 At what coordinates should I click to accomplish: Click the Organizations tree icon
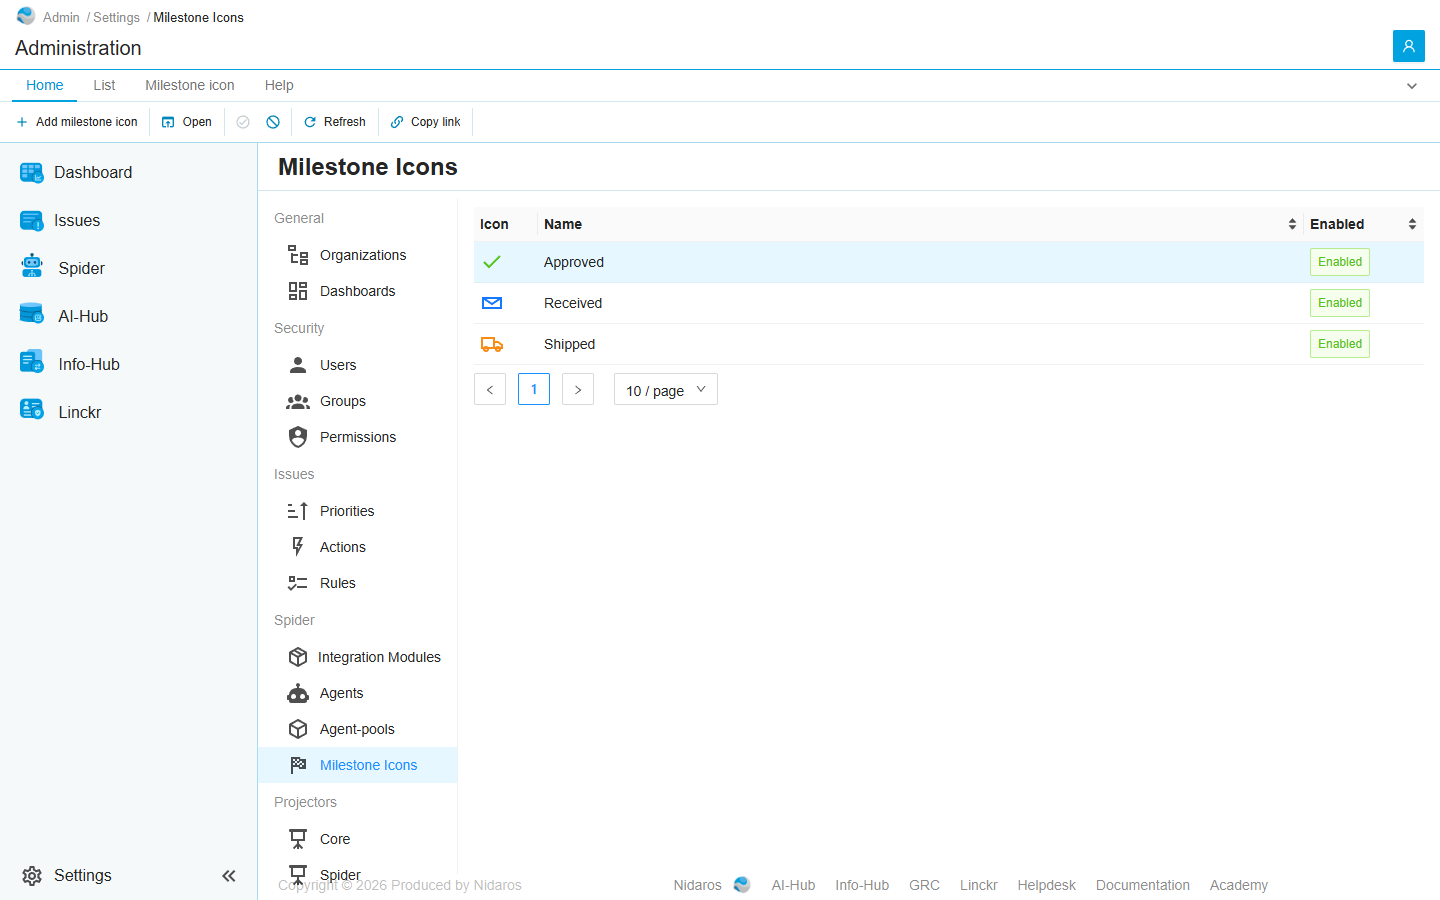[298, 255]
